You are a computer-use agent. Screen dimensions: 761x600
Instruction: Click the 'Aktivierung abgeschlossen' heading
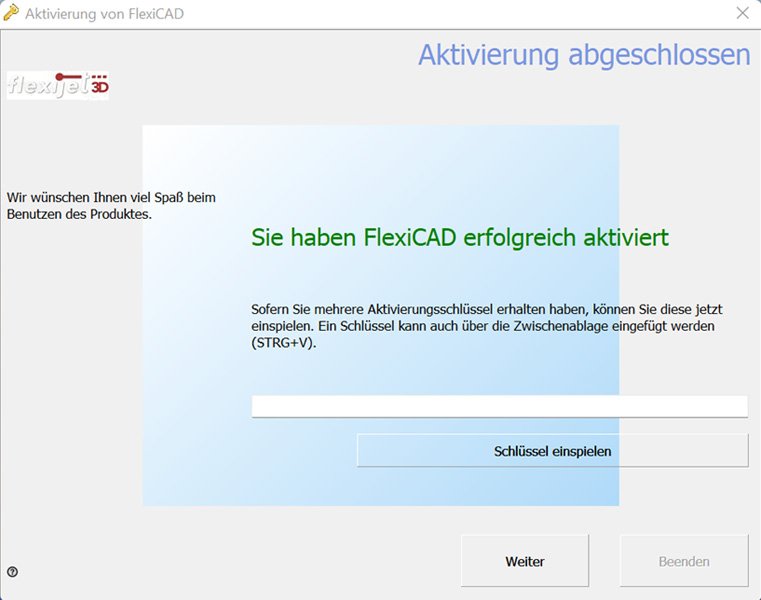(584, 55)
